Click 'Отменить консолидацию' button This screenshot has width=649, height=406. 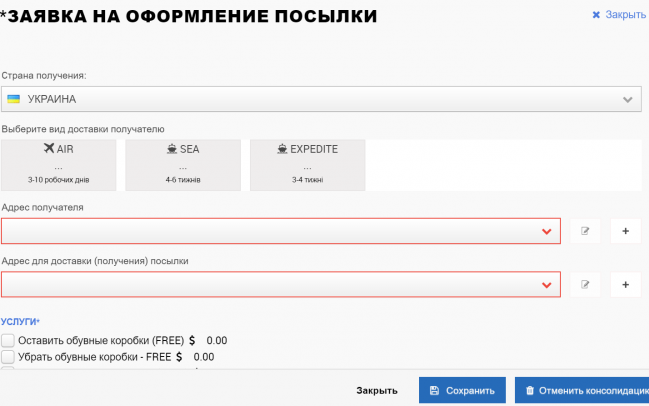pyautogui.click(x=581, y=390)
